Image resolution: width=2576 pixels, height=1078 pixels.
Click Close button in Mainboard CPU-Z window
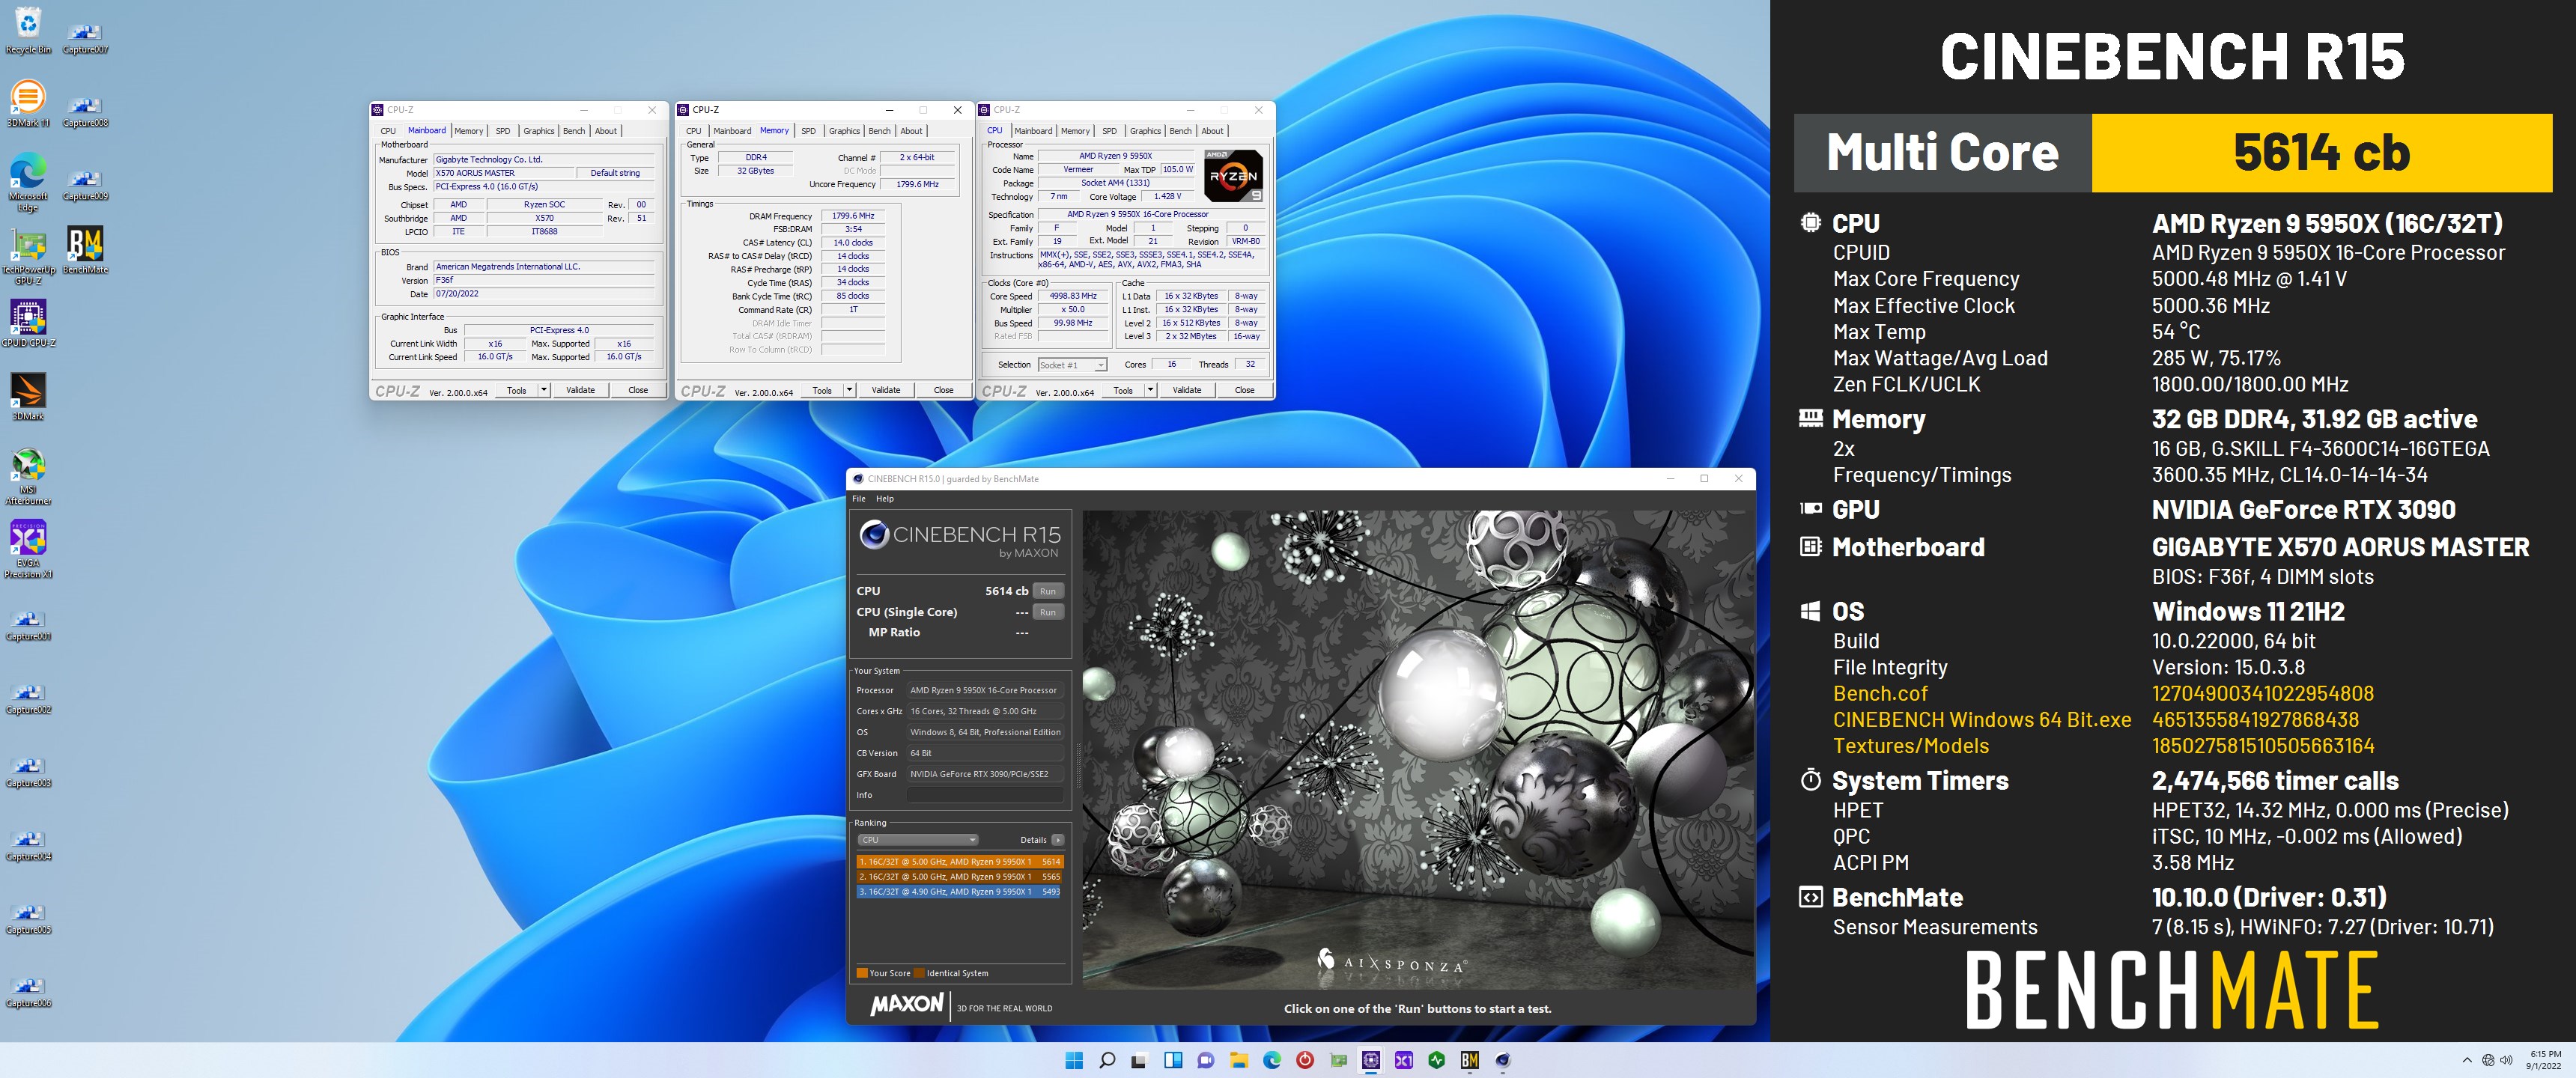click(x=638, y=390)
